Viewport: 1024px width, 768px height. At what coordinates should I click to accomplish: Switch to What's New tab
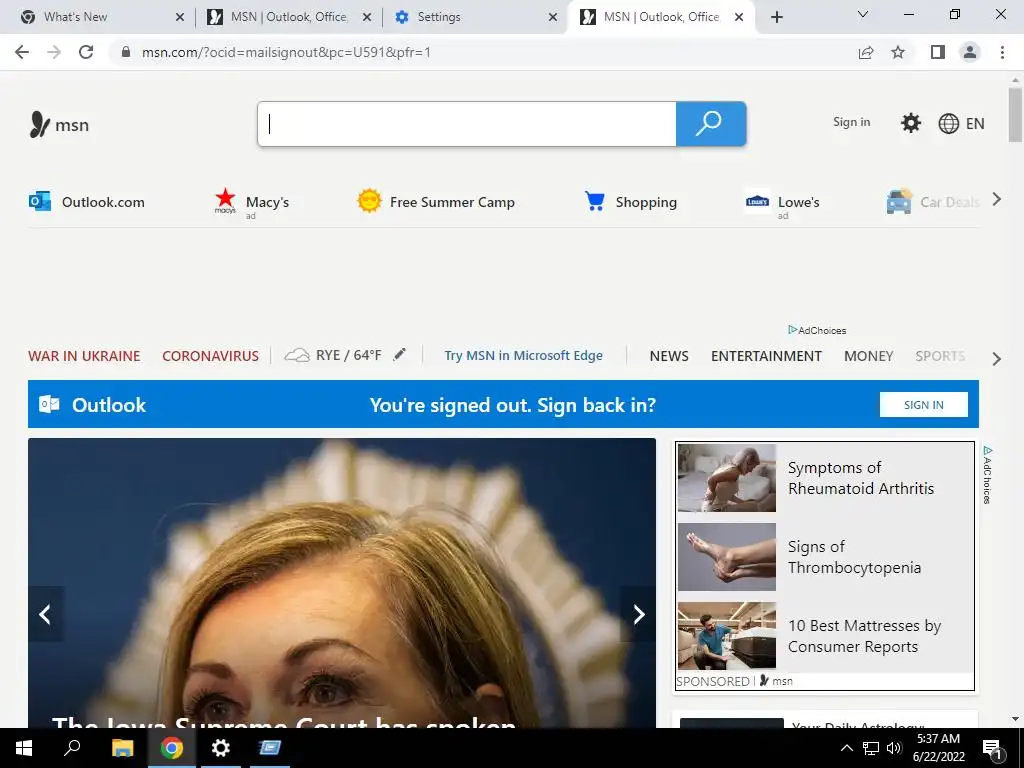[97, 17]
